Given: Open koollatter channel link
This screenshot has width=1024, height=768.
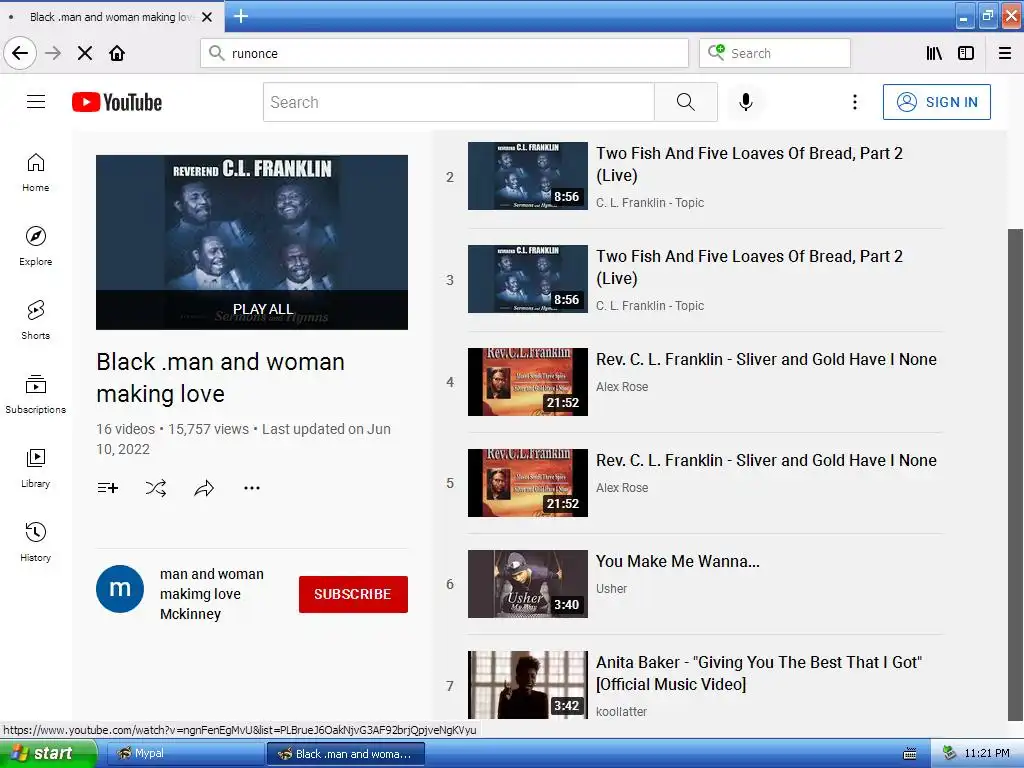Looking at the screenshot, I should pos(621,712).
